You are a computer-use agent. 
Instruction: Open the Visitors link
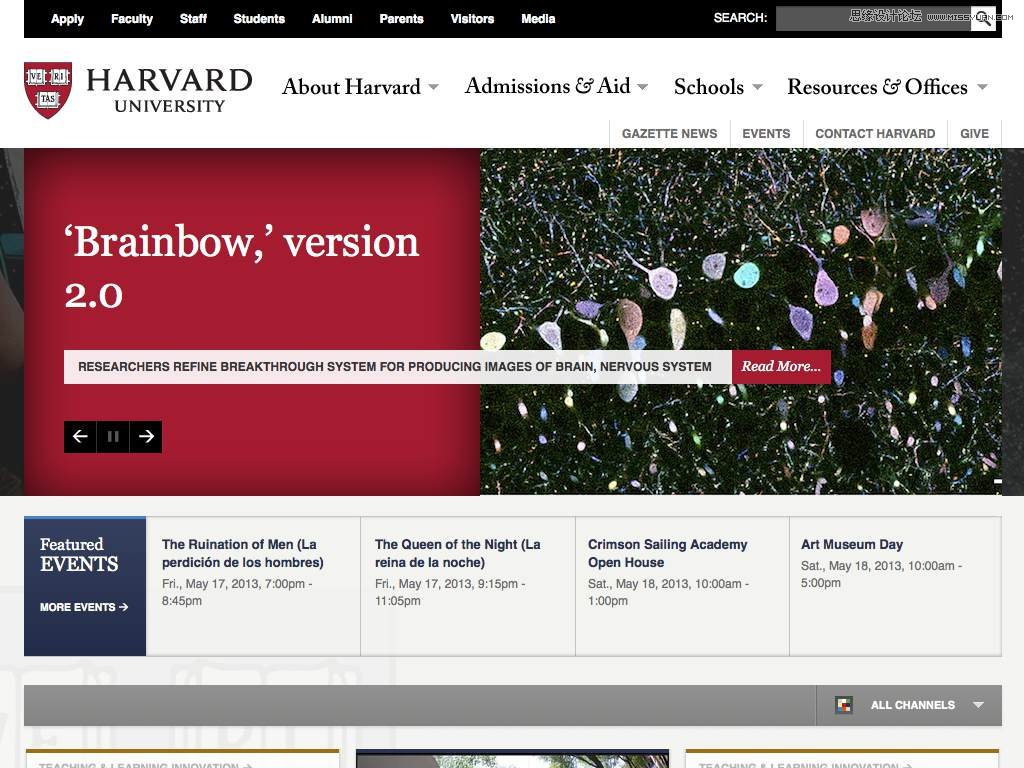(472, 19)
